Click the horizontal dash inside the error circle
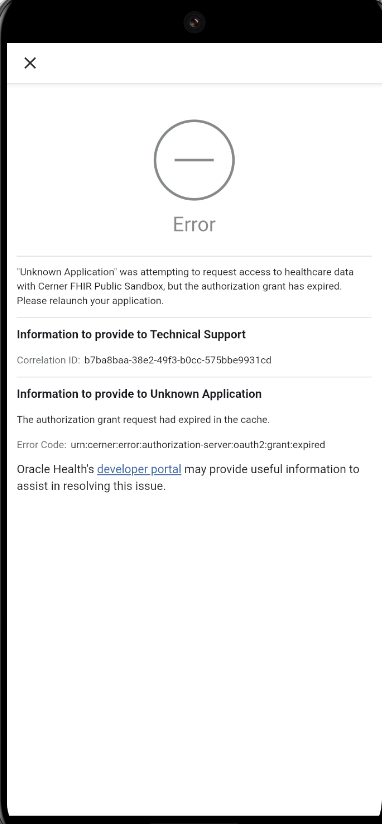Screen dimensions: 382x824 point(194,160)
